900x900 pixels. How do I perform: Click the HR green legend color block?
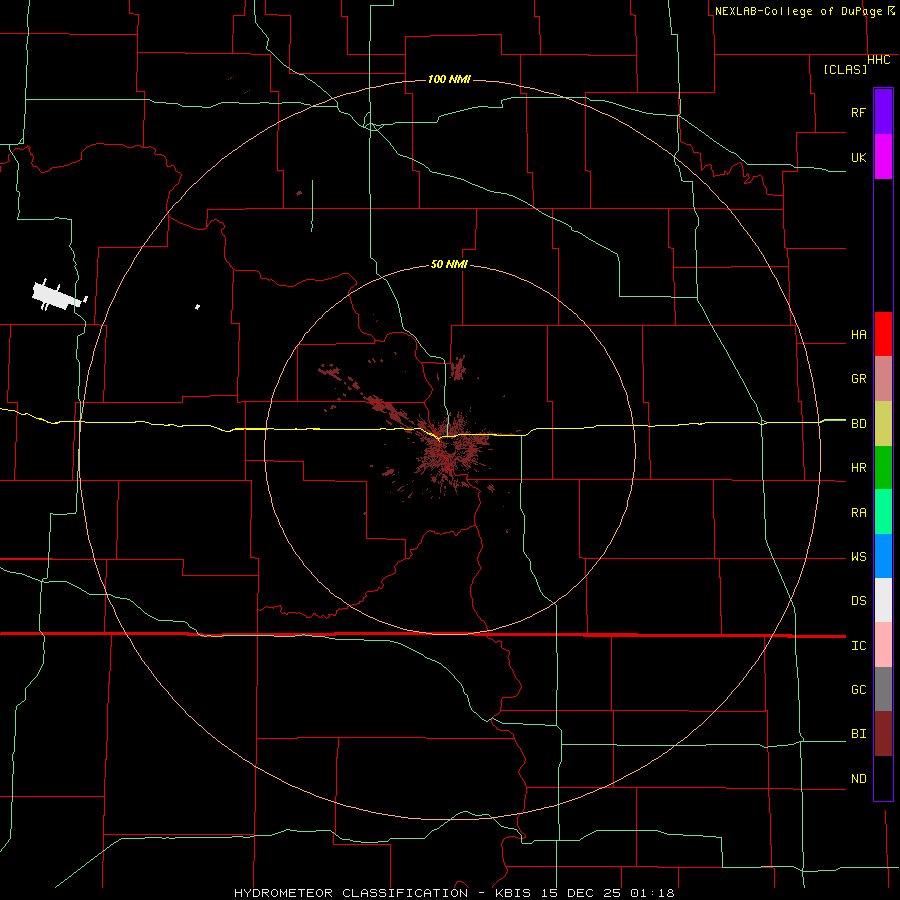click(x=883, y=467)
